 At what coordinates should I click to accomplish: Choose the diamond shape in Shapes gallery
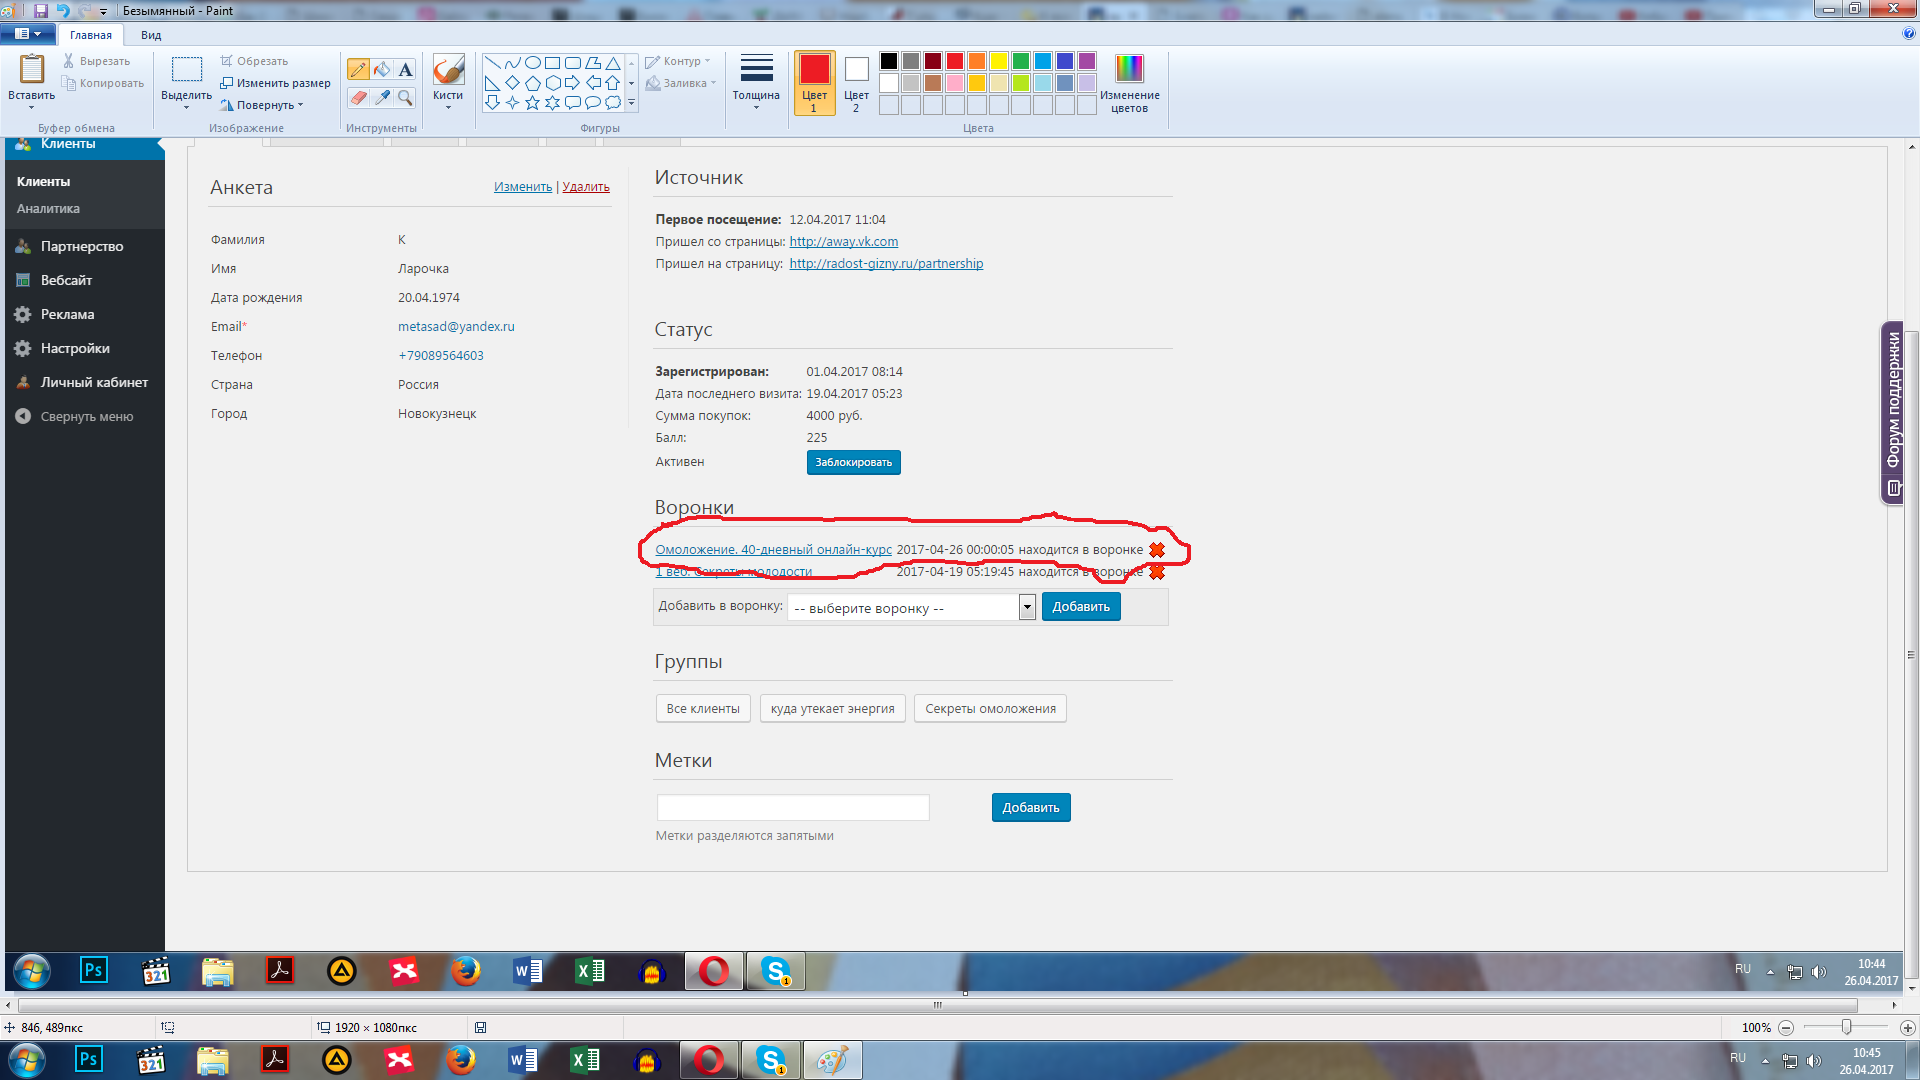pyautogui.click(x=513, y=83)
